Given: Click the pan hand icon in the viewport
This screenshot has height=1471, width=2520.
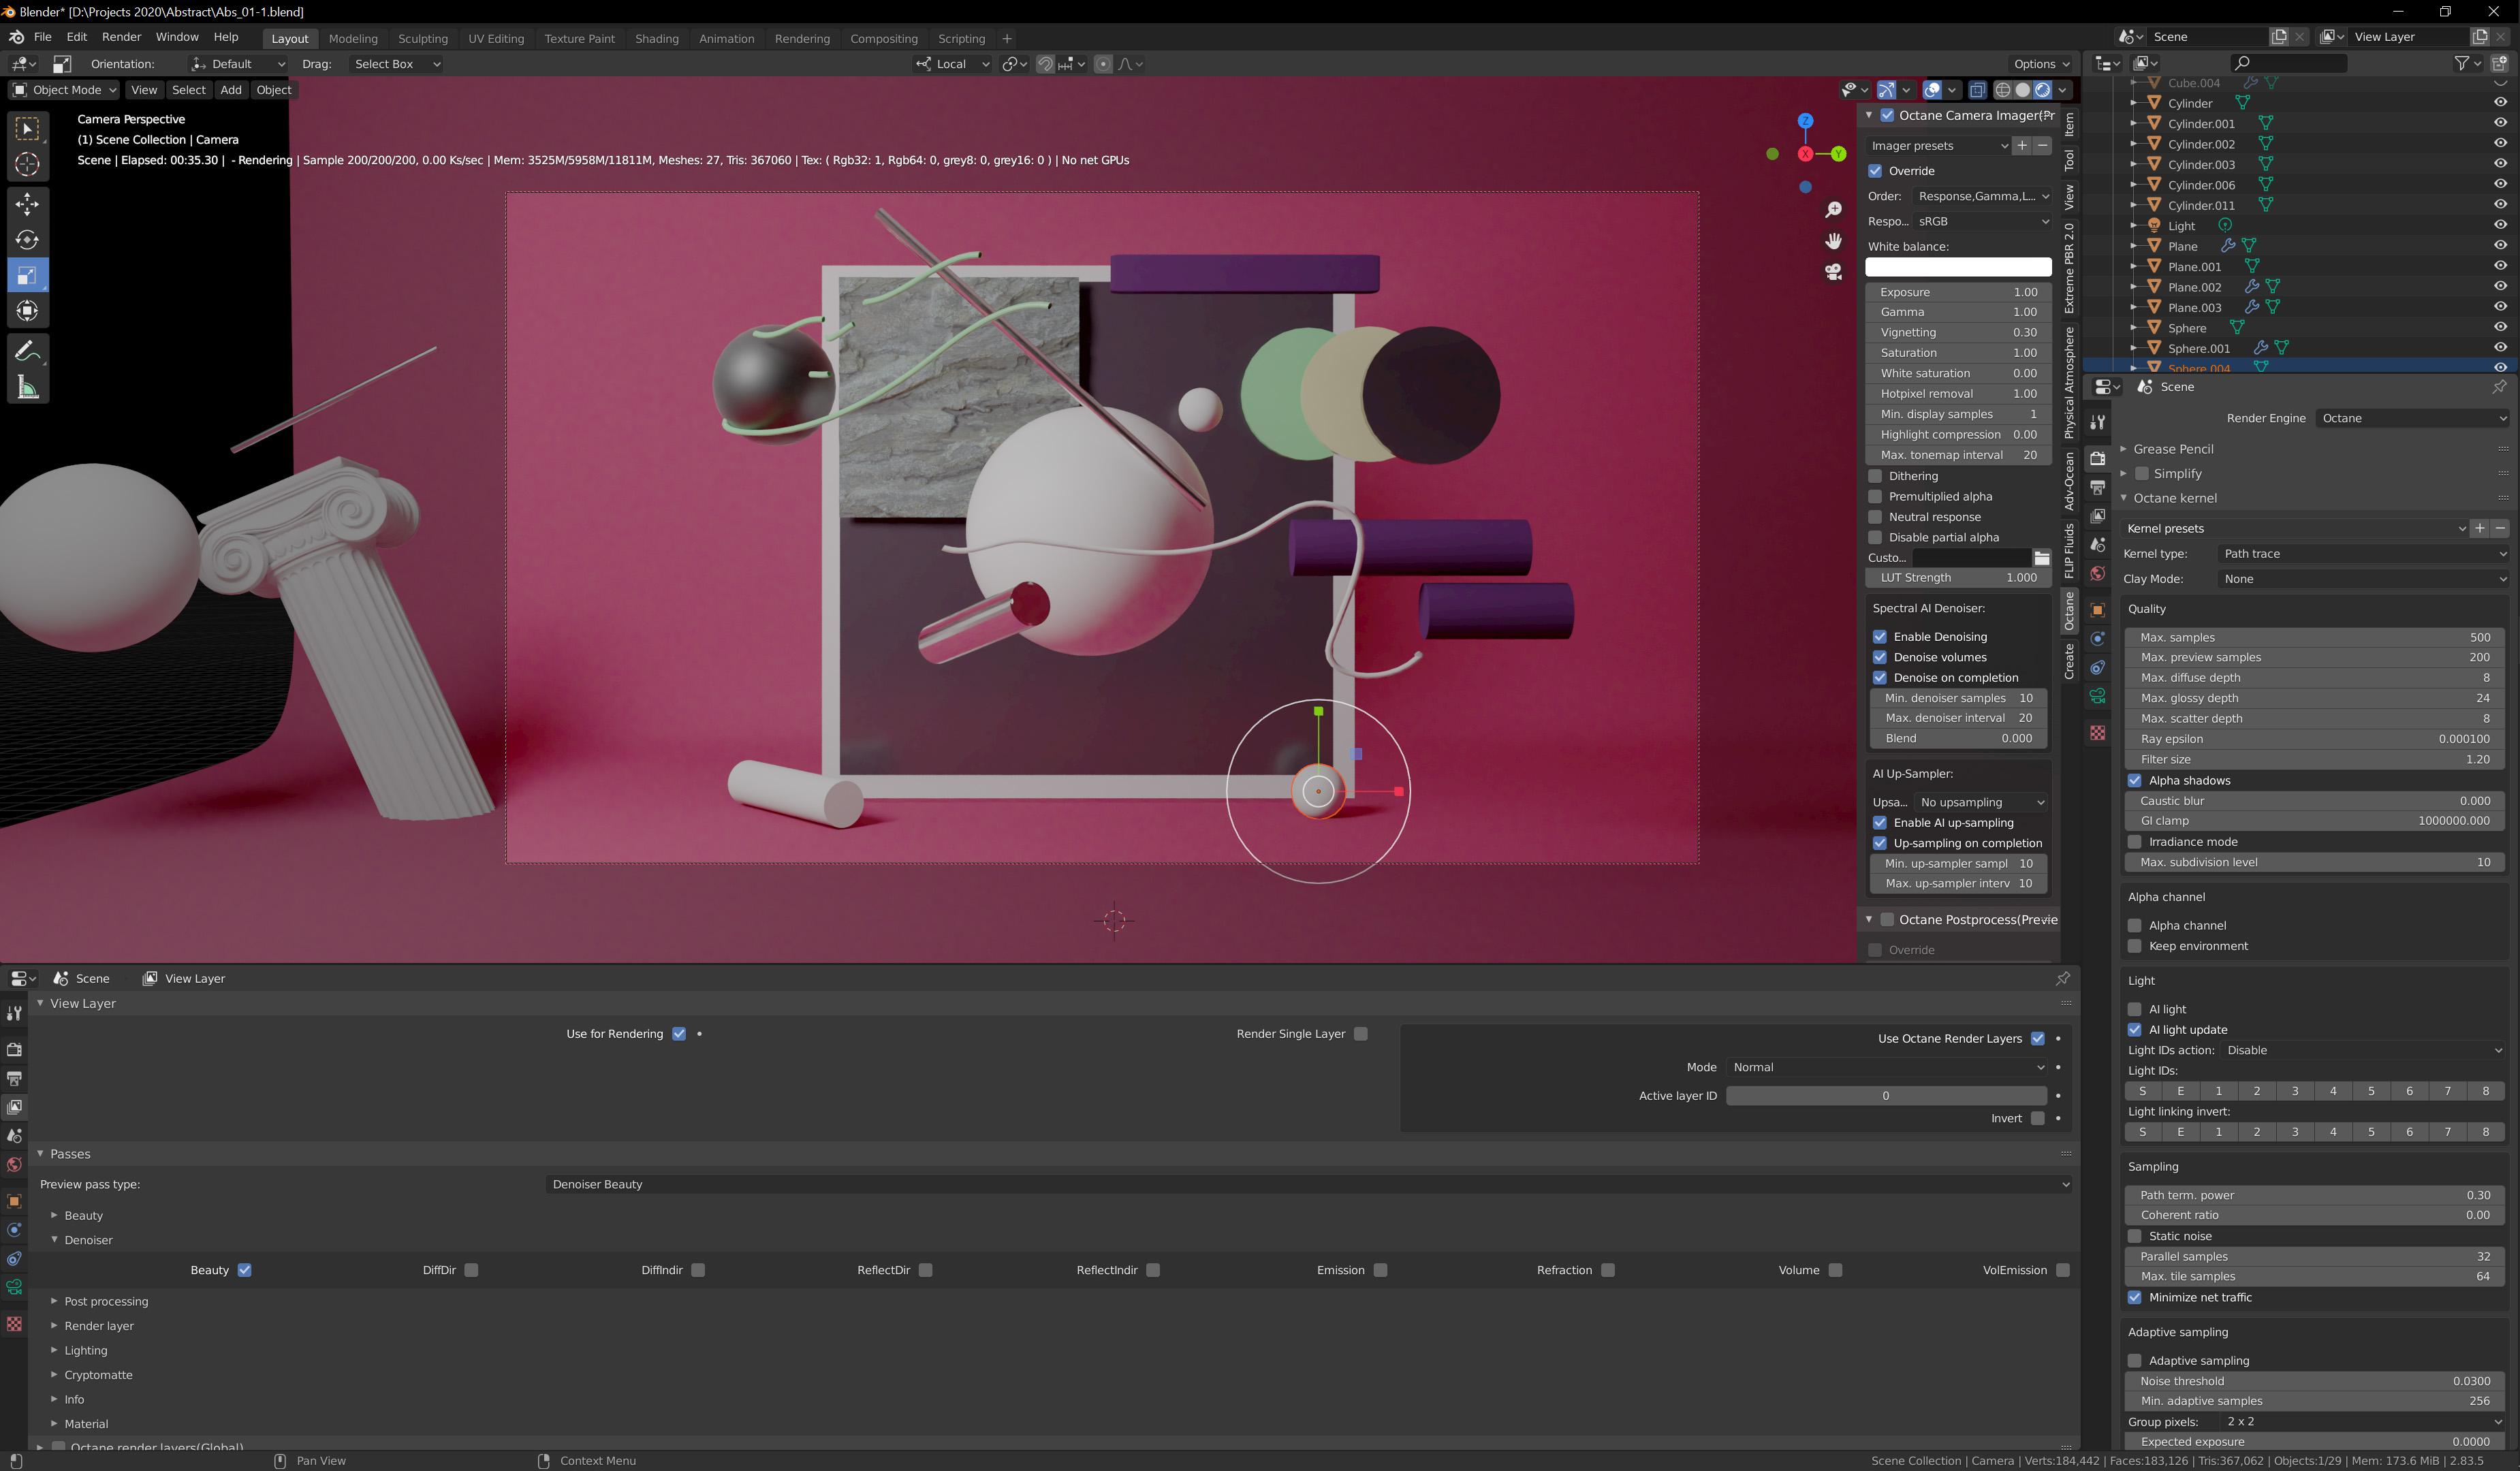Looking at the screenshot, I should pyautogui.click(x=1833, y=241).
